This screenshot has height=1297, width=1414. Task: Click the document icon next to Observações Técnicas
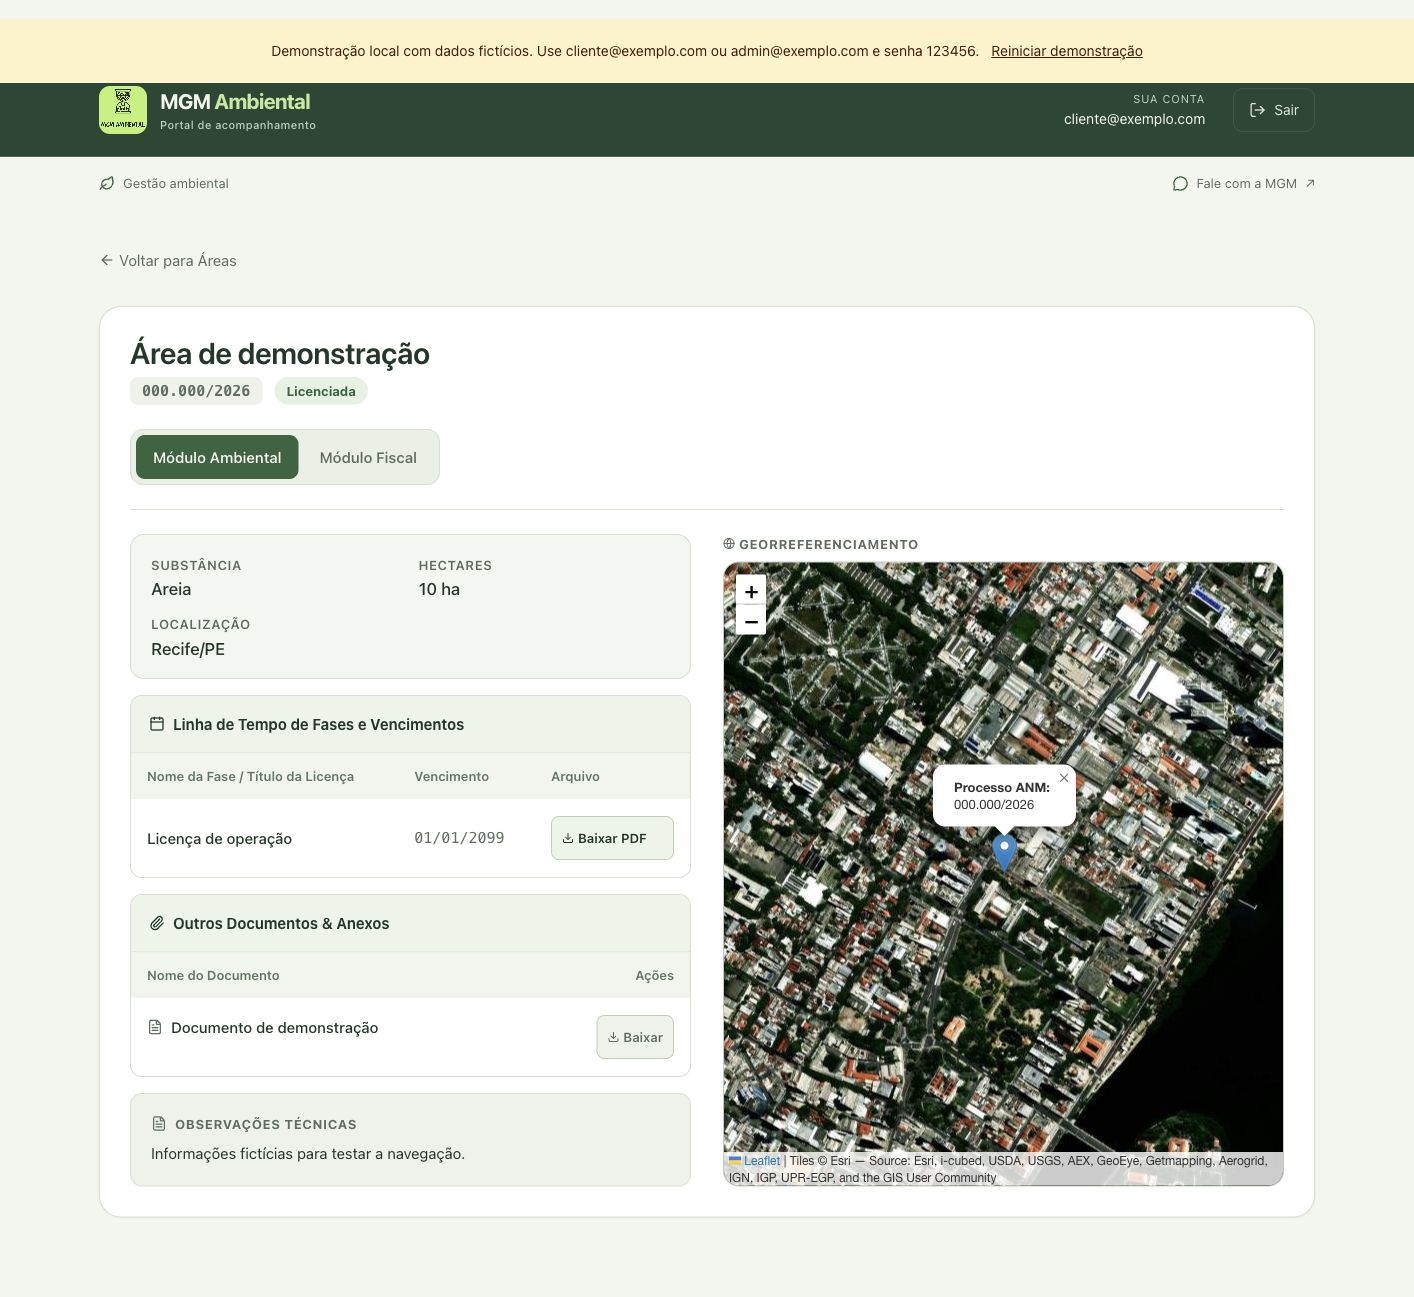pos(158,1124)
